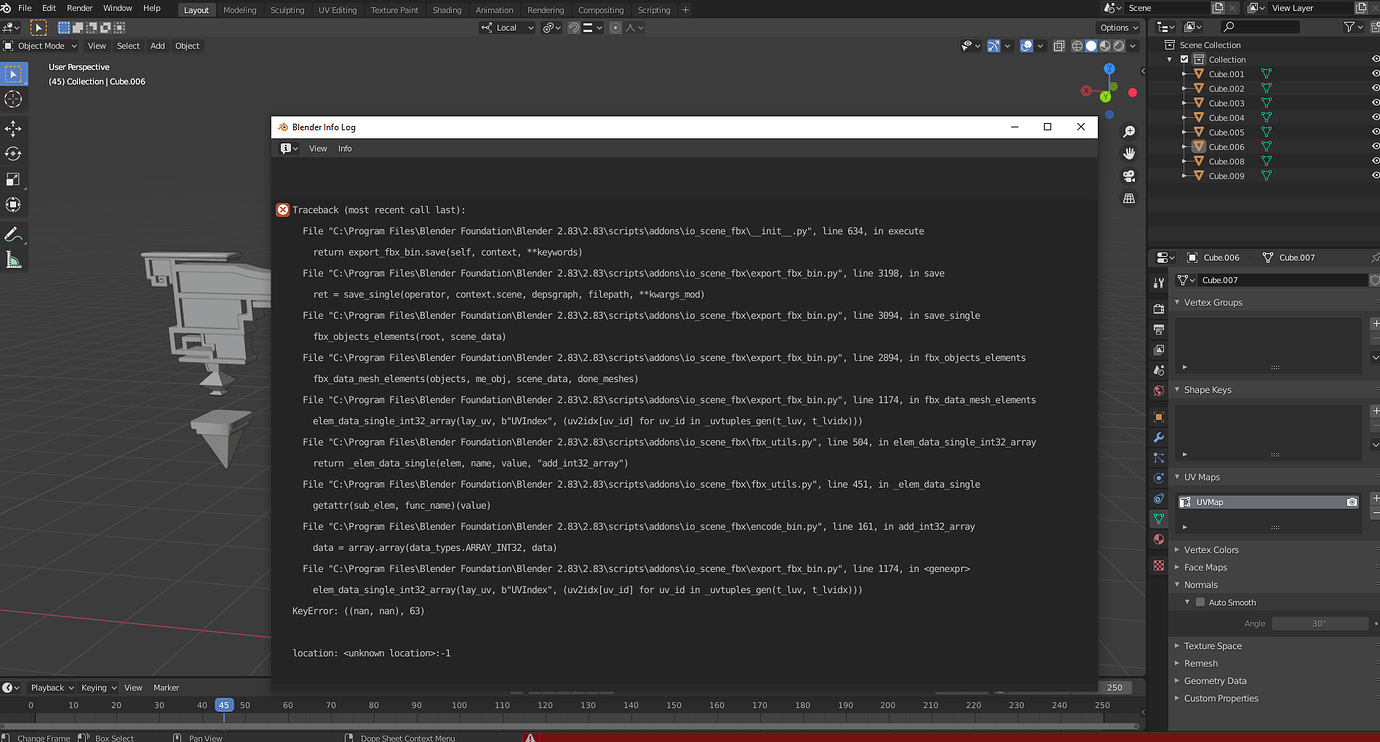Open the Object Mode dropdown
Screen dimensions: 1380x742
point(40,46)
